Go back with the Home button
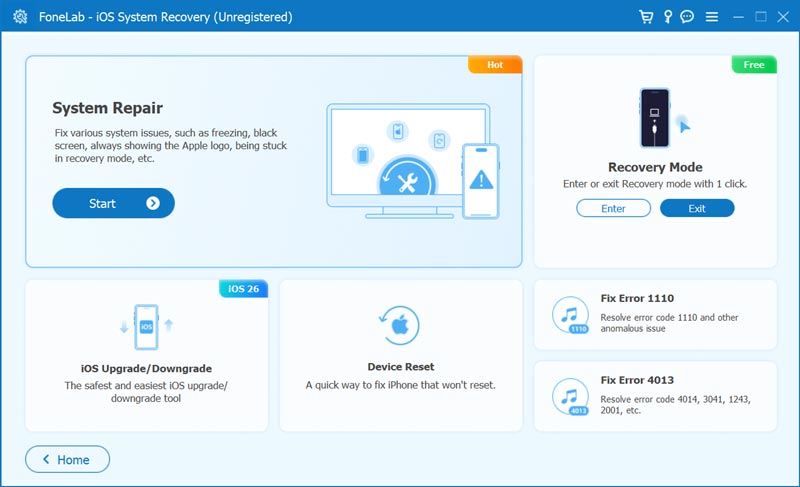Image resolution: width=800 pixels, height=487 pixels. [x=67, y=459]
